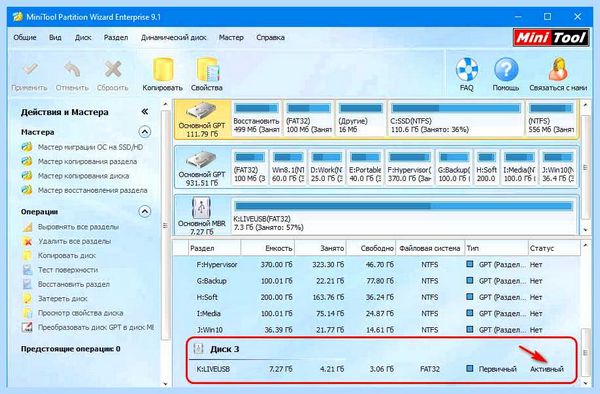Click Преобразовать диск GPT в диск MBR
The height and width of the screenshot is (394, 600).
pyautogui.click(x=96, y=327)
